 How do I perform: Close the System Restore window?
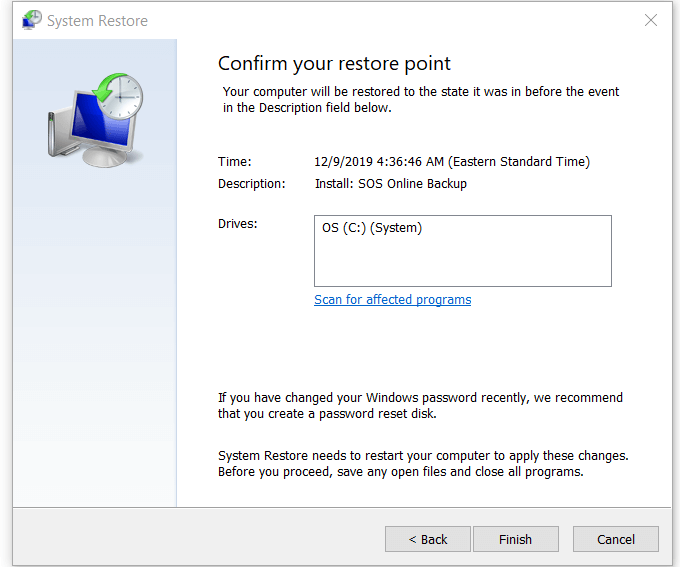(x=651, y=20)
